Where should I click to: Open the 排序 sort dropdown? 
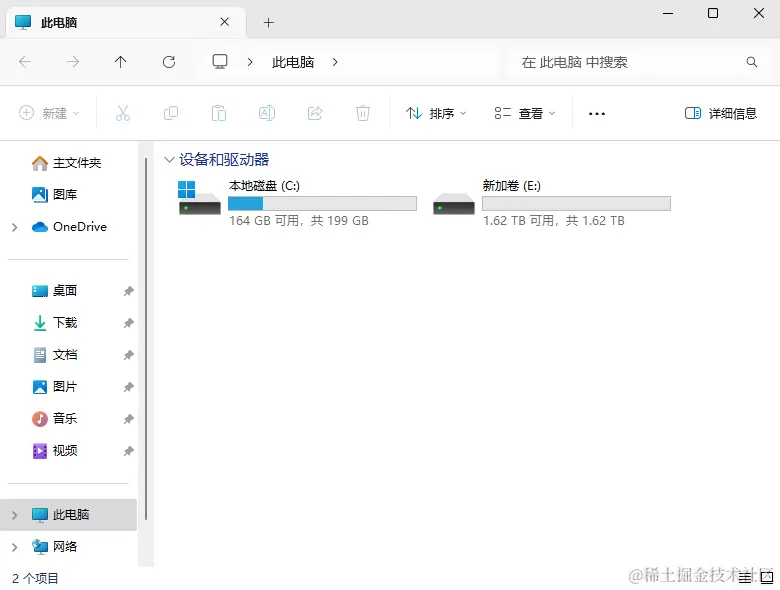tap(436, 113)
